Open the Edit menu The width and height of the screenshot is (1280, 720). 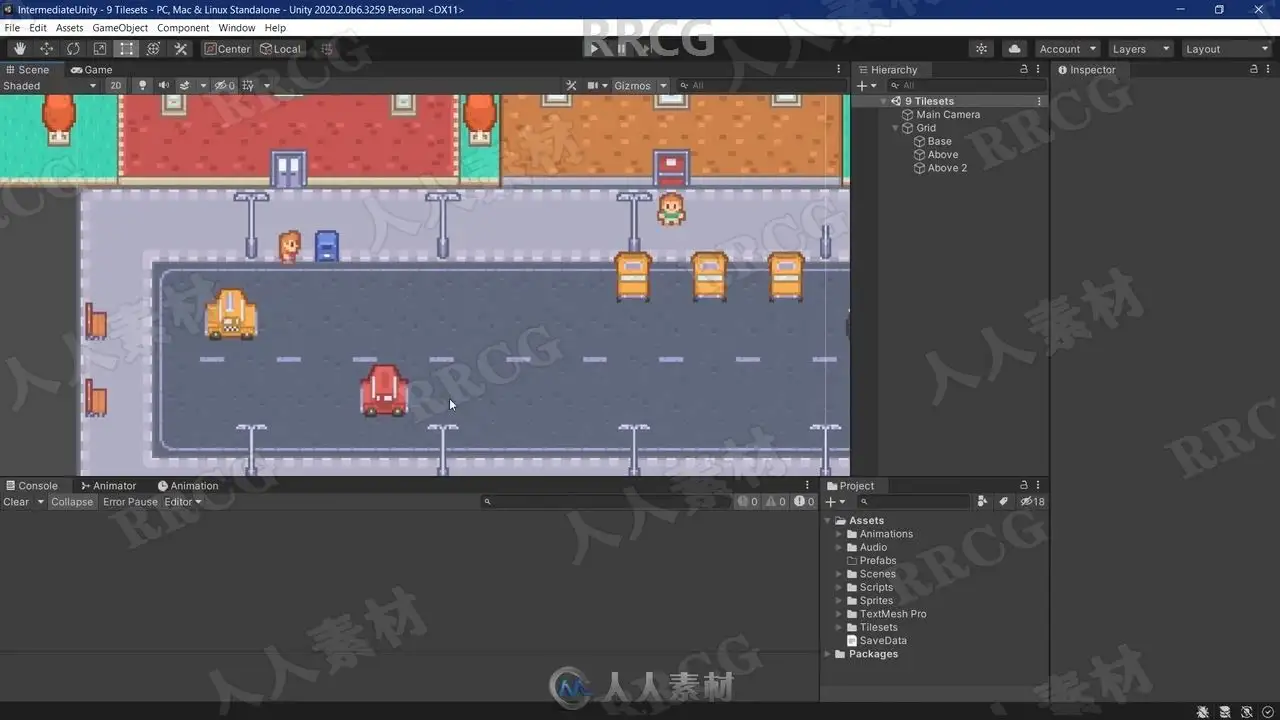click(x=38, y=28)
